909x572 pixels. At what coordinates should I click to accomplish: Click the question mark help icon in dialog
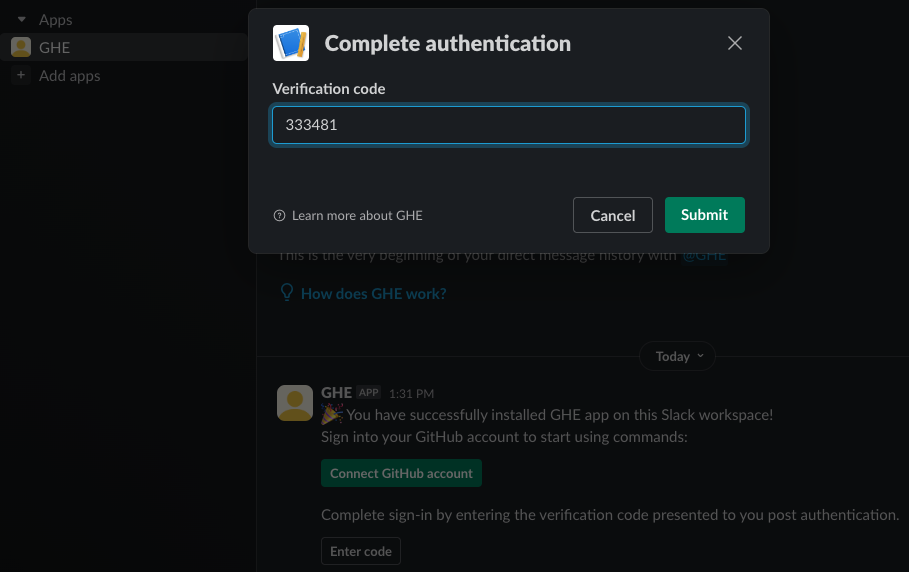pos(279,216)
